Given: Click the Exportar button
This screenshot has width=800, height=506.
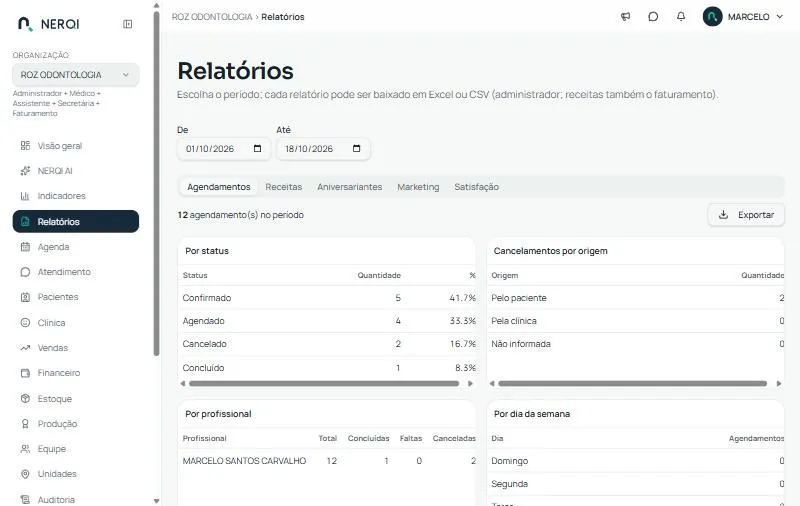Looking at the screenshot, I should click(746, 215).
